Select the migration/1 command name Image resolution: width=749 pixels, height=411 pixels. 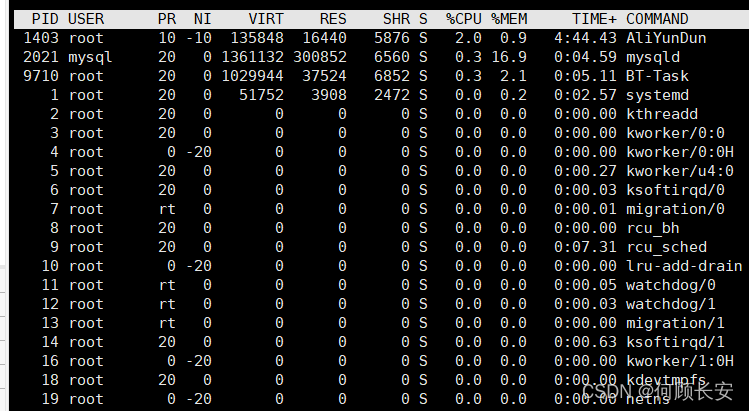(675, 323)
